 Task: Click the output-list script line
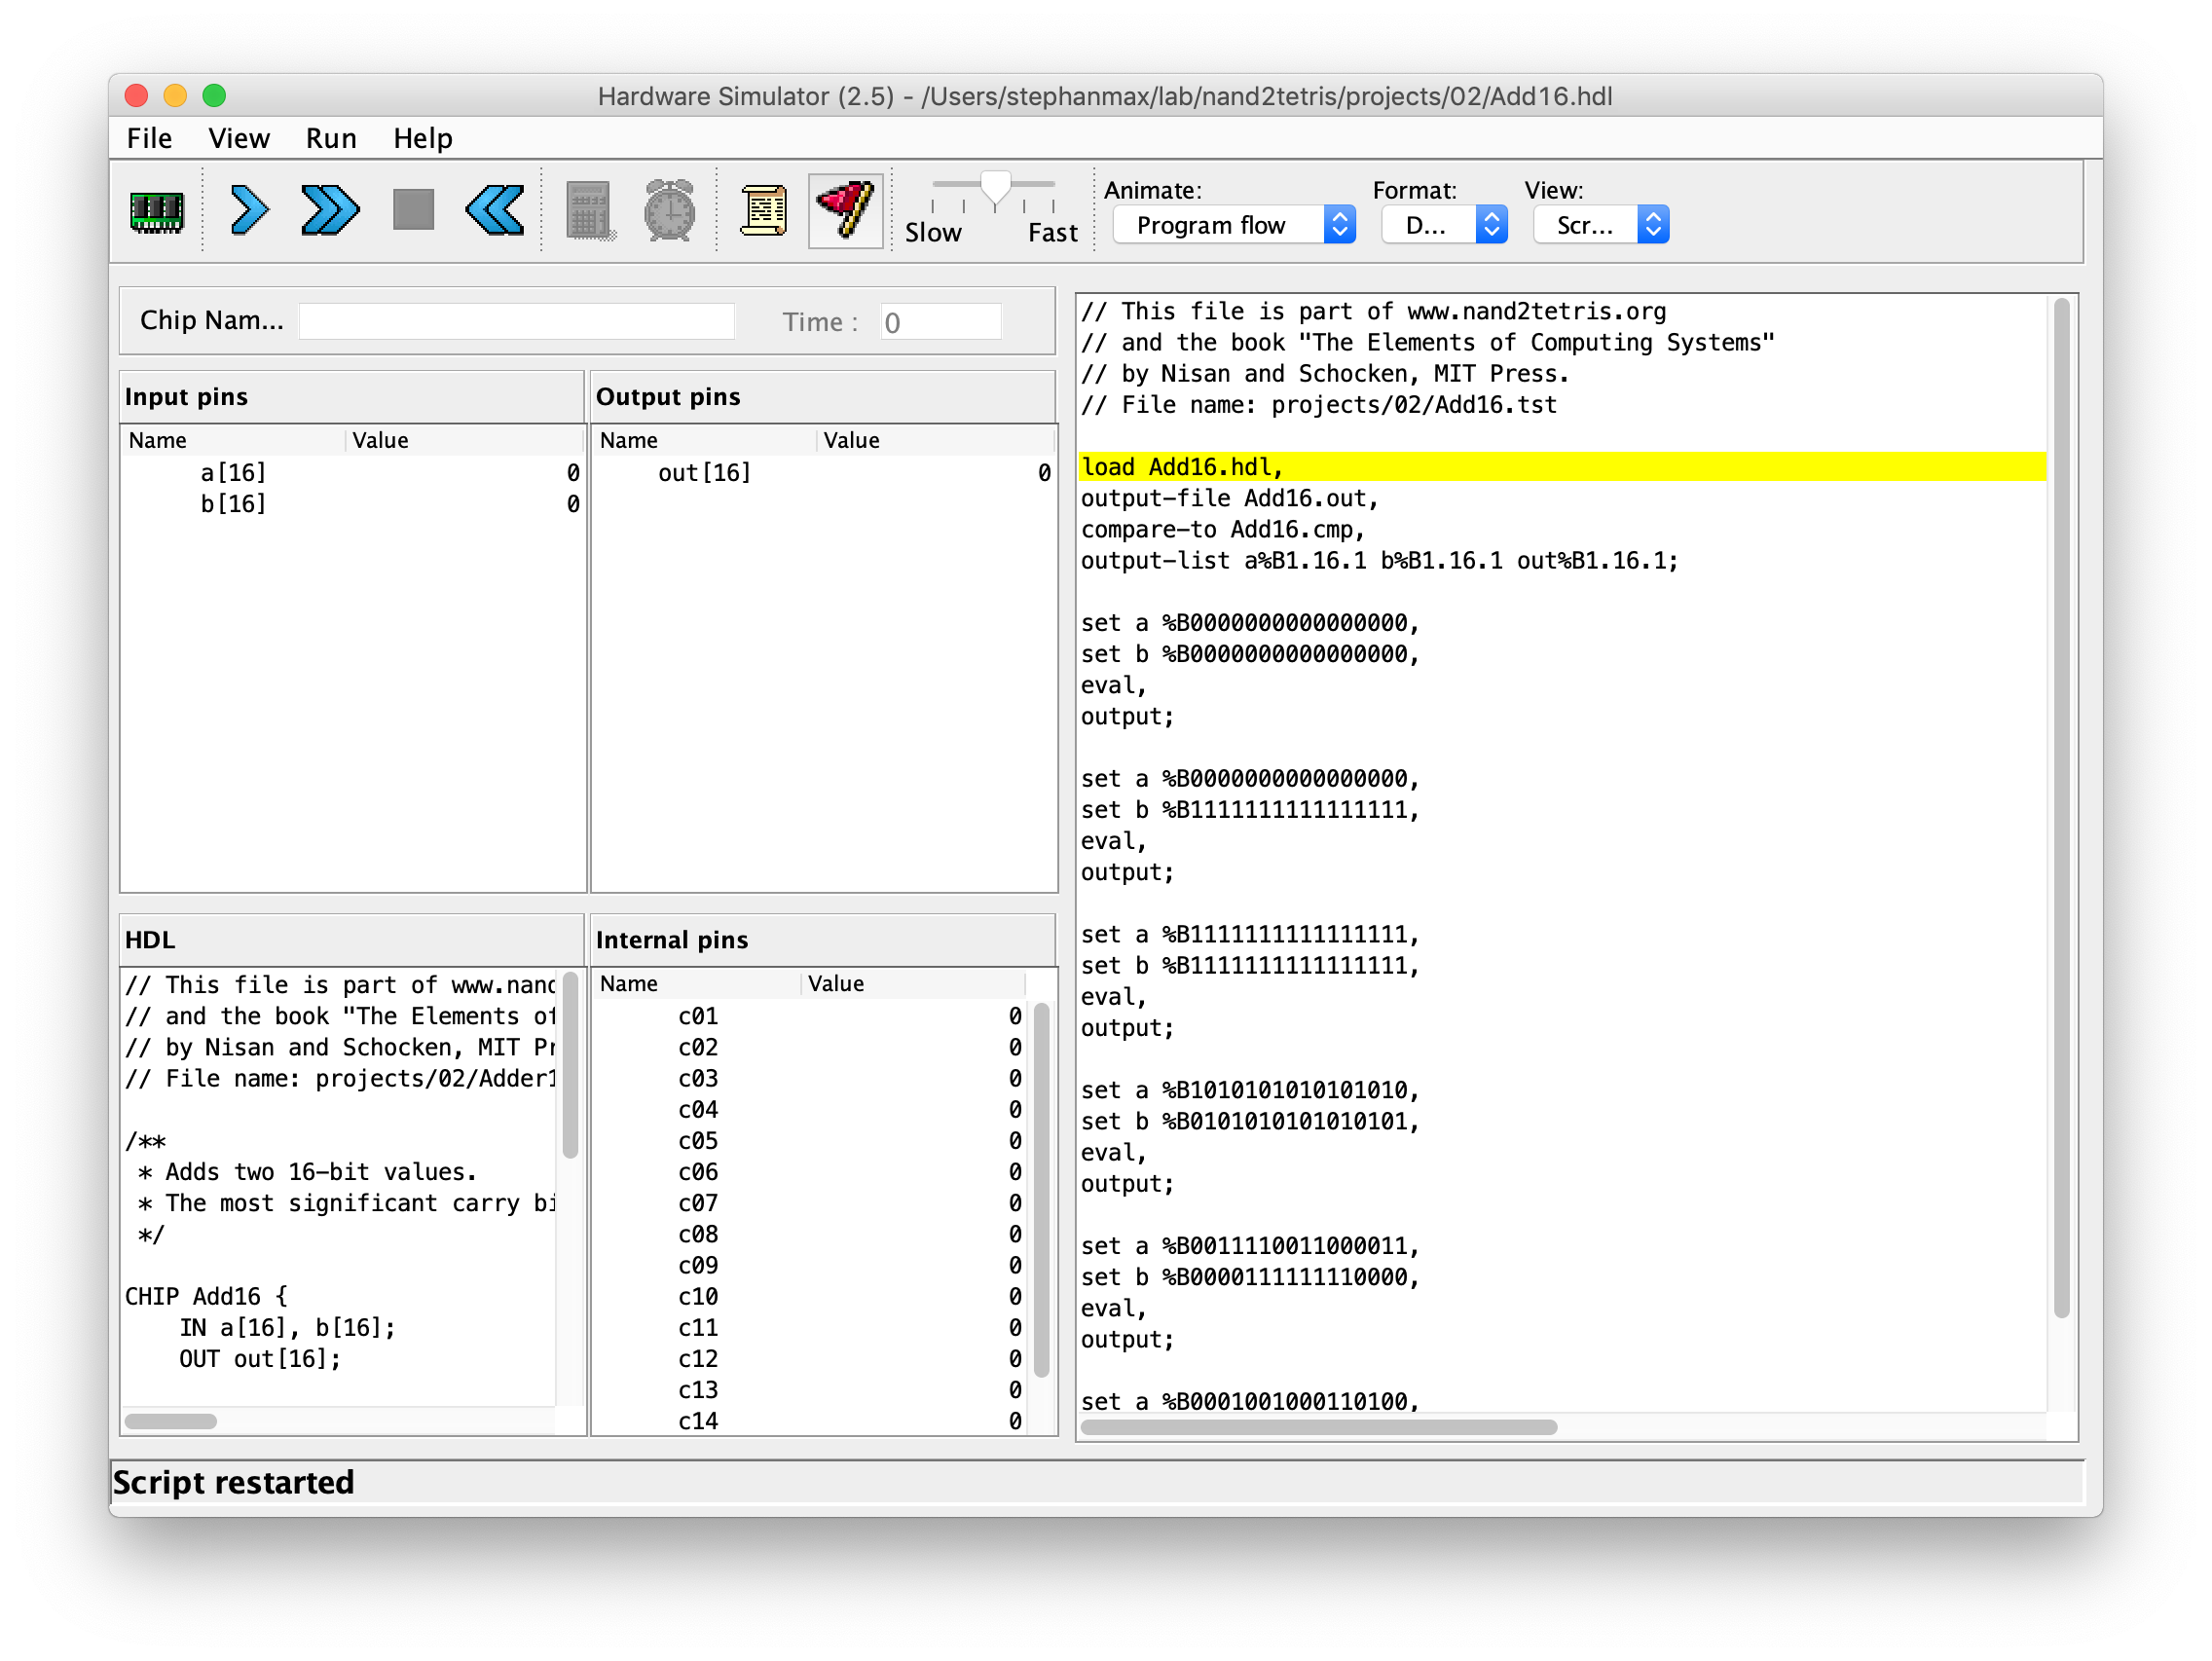(x=1380, y=561)
